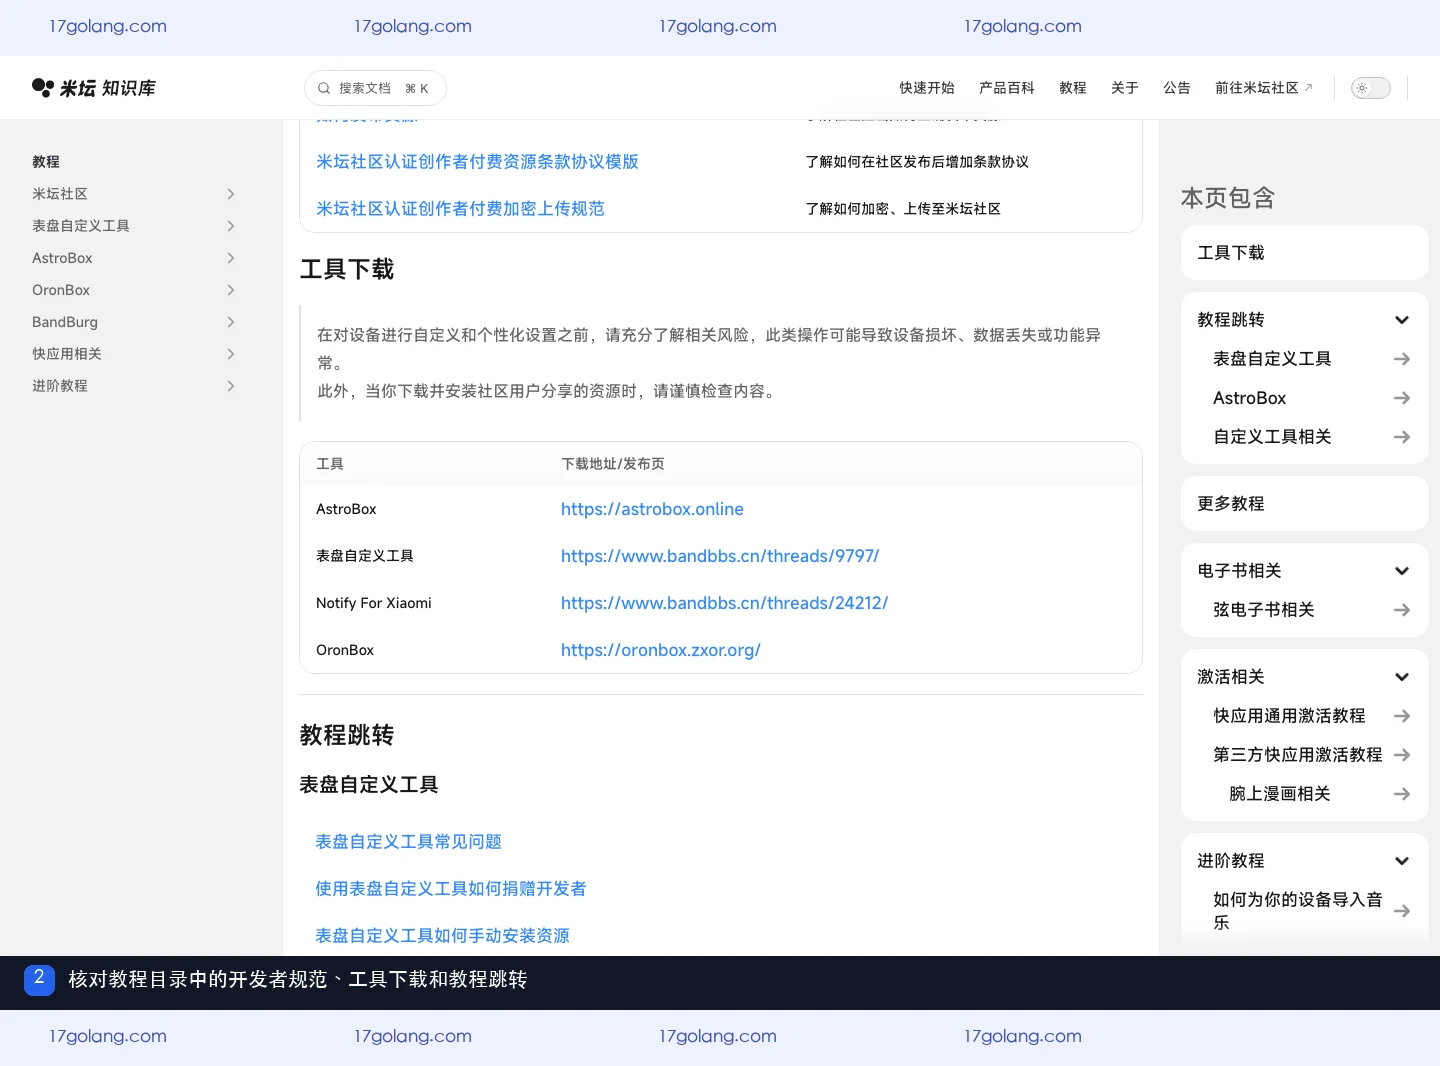Viewport: 1440px width, 1066px height.
Task: Click the arrow next to 腕上漫画相关
Action: click(x=1402, y=794)
